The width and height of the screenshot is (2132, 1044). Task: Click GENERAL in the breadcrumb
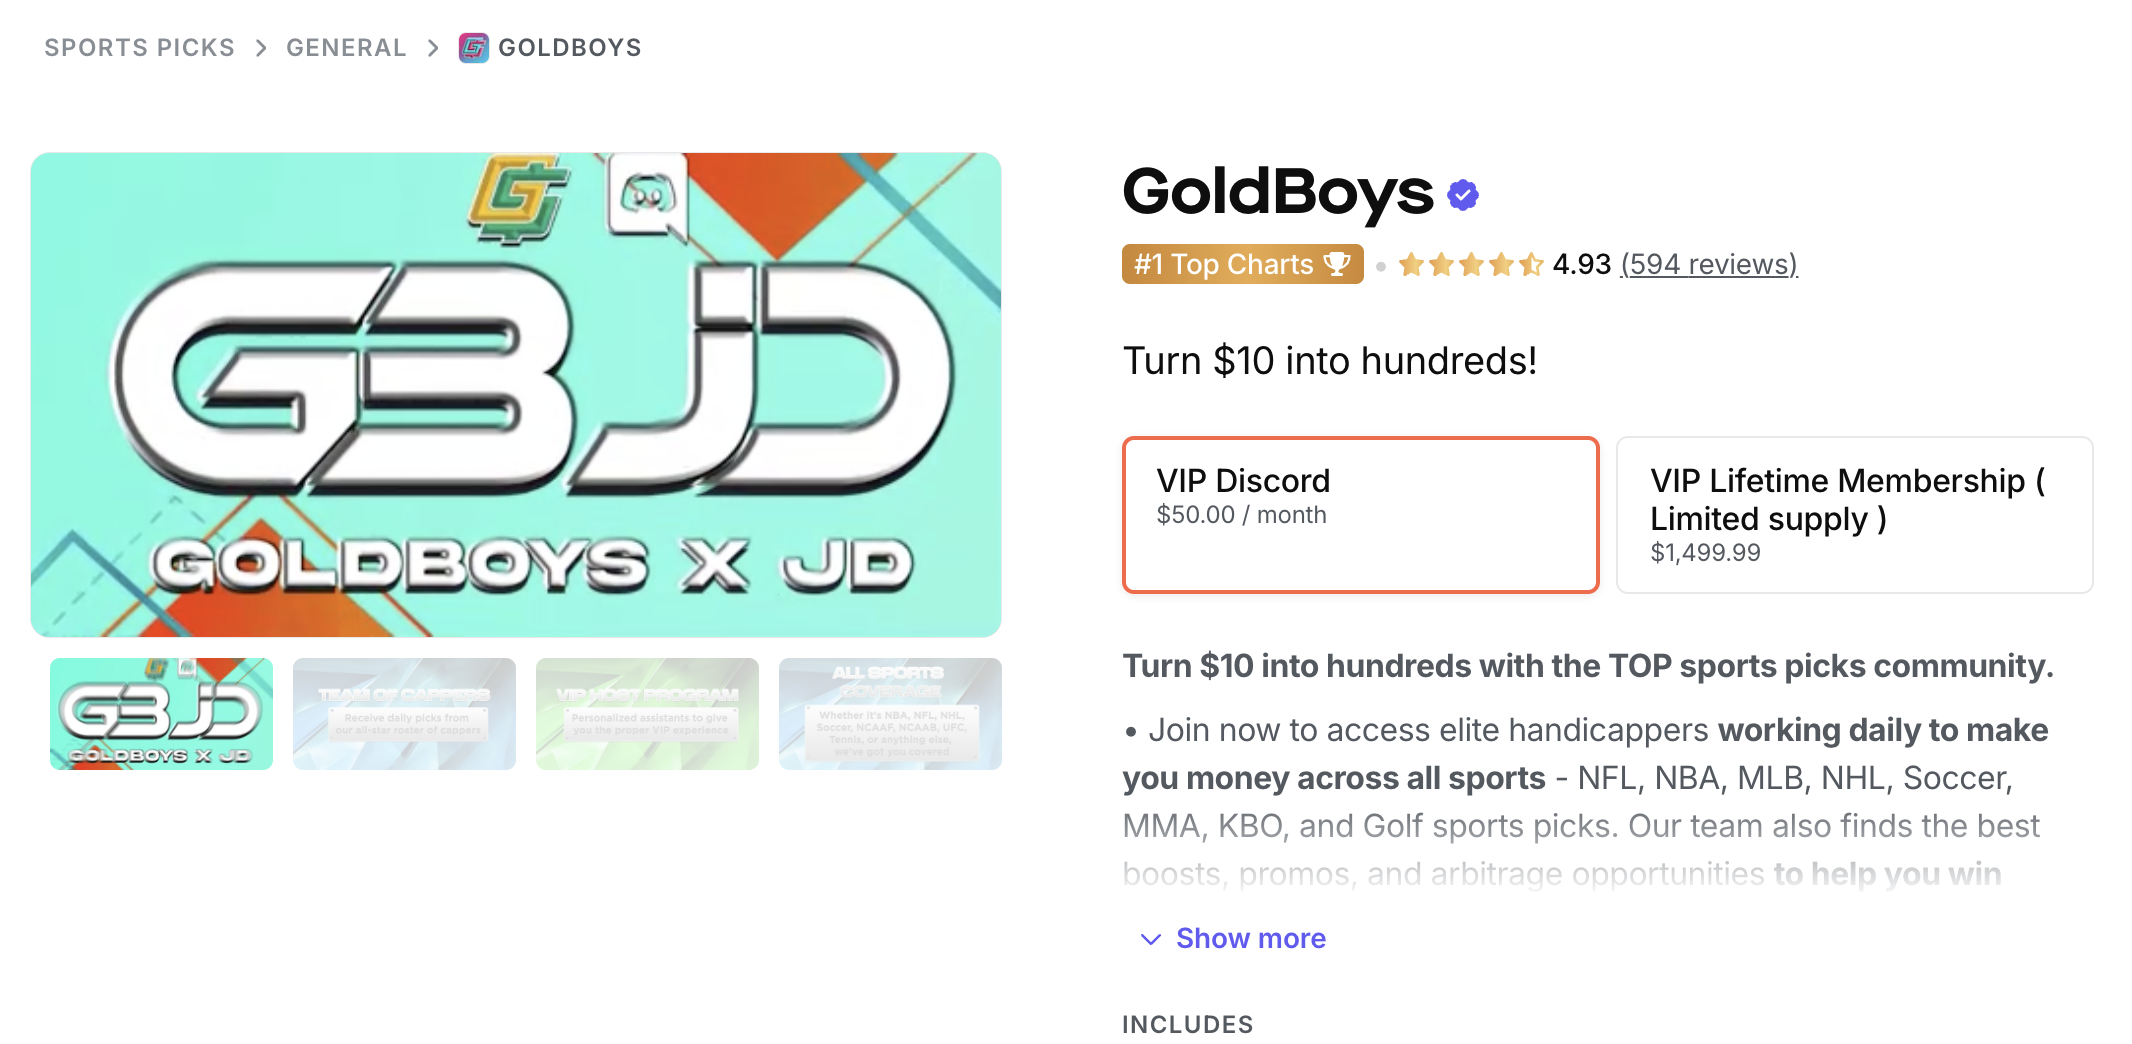pyautogui.click(x=345, y=47)
